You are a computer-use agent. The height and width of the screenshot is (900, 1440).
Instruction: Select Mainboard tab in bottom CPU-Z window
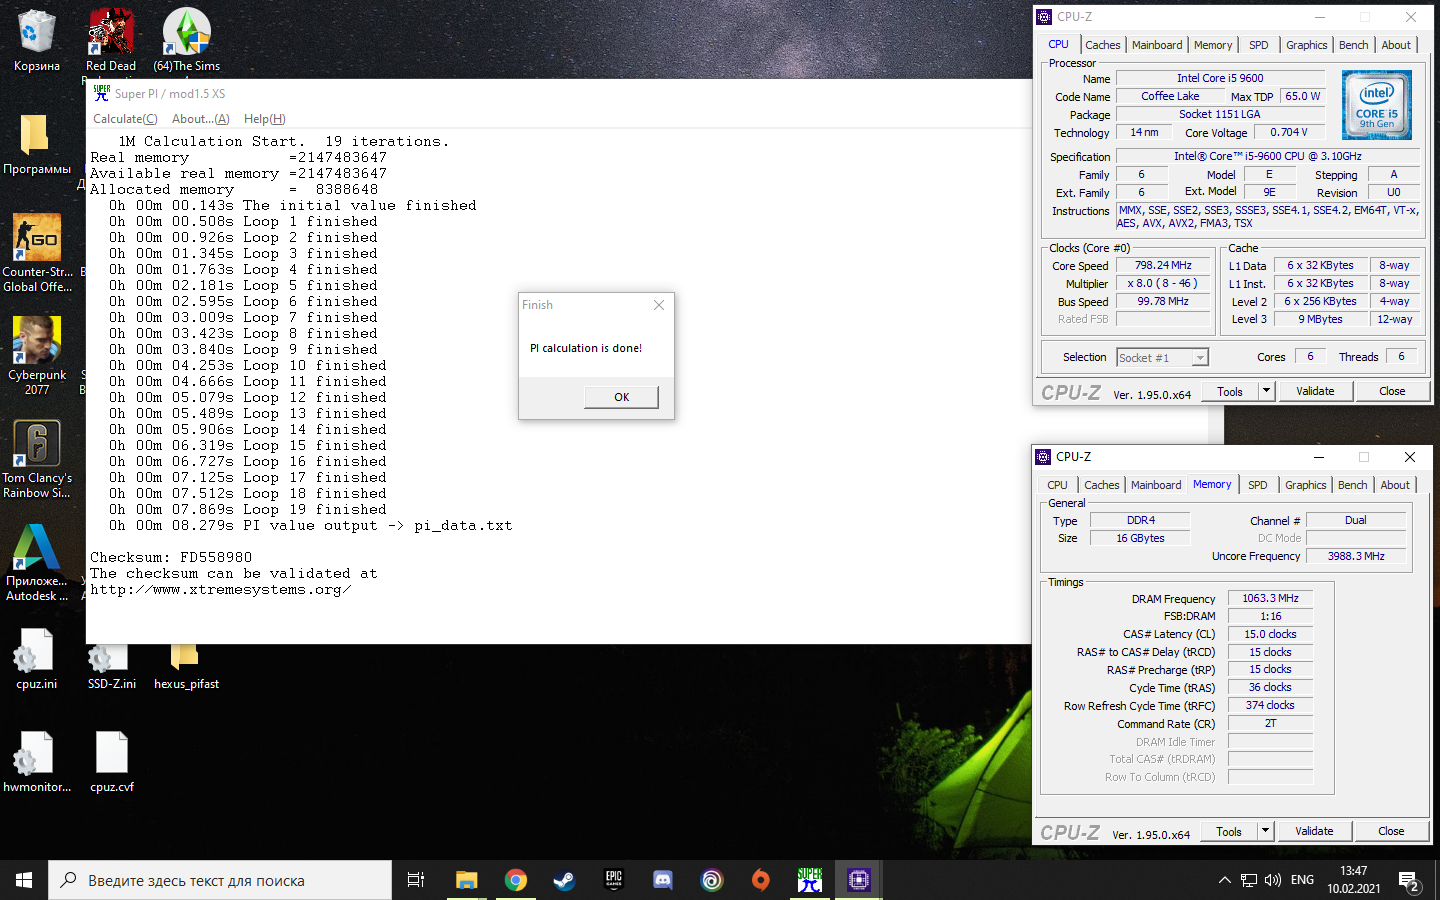(1156, 485)
